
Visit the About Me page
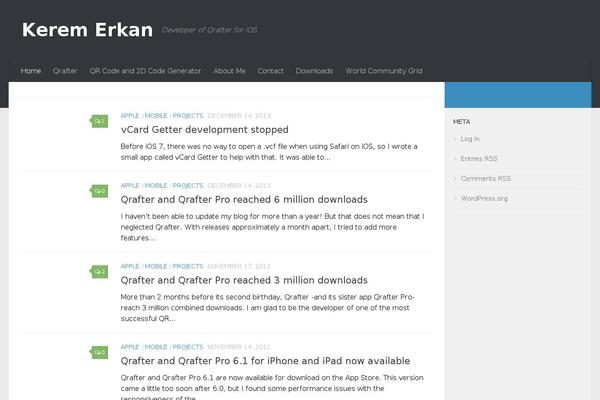[x=229, y=71]
